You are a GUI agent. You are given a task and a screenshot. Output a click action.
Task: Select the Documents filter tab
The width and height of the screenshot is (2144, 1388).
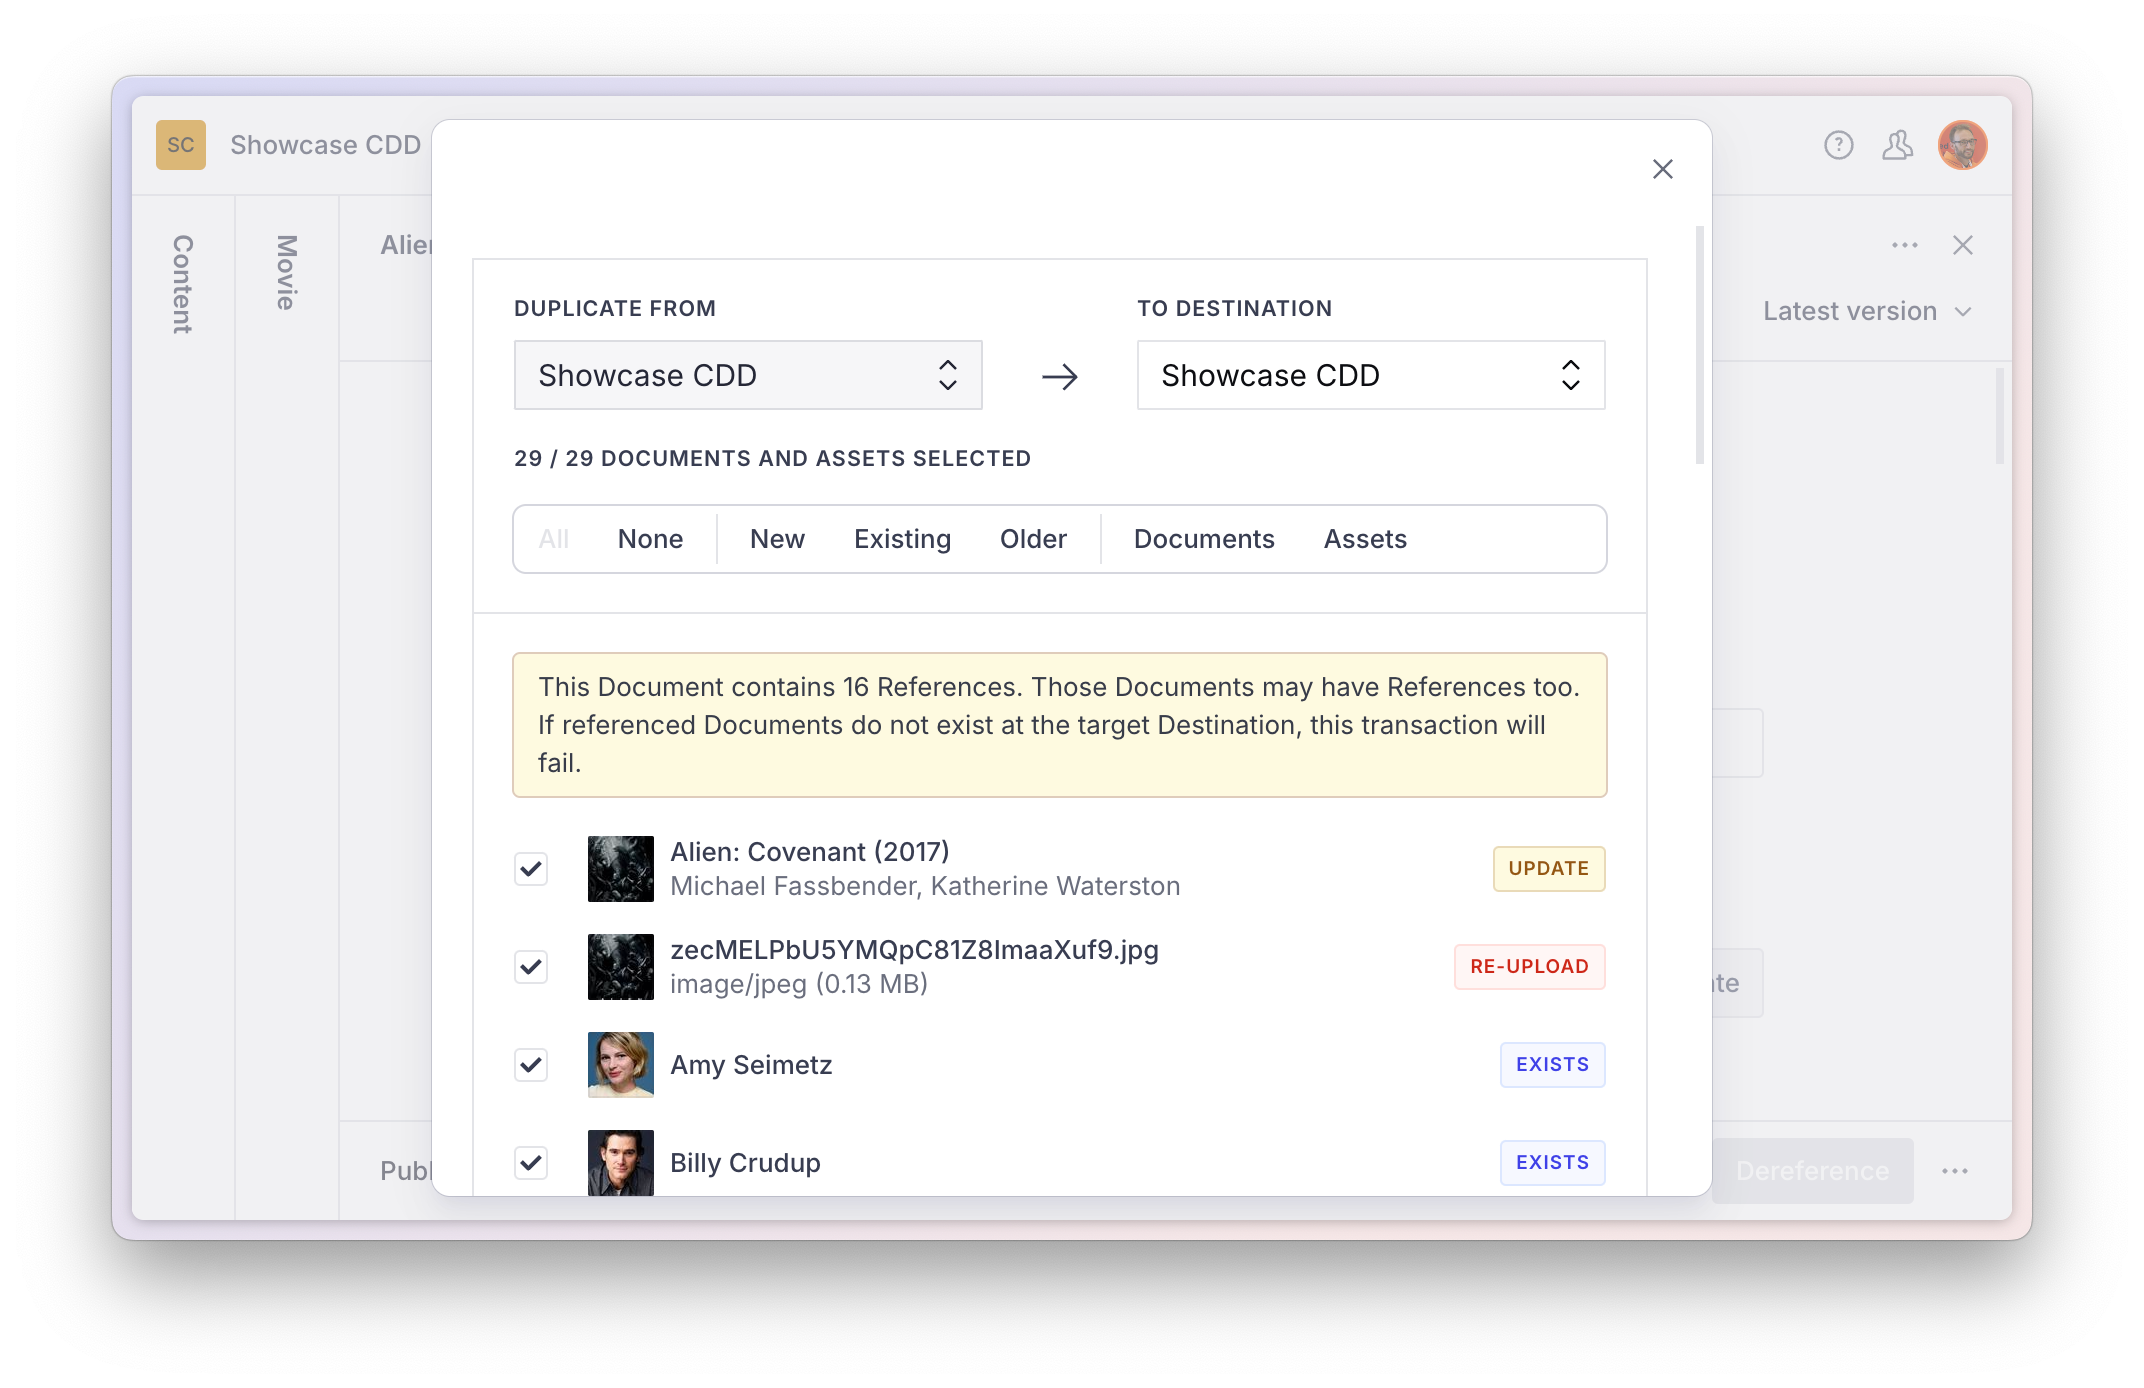click(1203, 538)
